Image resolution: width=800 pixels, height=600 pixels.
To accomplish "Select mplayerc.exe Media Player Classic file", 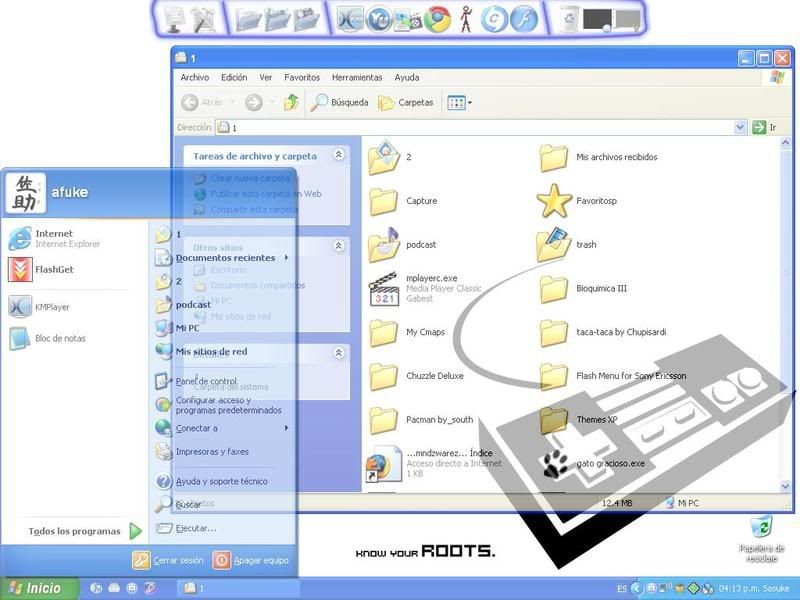I will tap(425, 288).
